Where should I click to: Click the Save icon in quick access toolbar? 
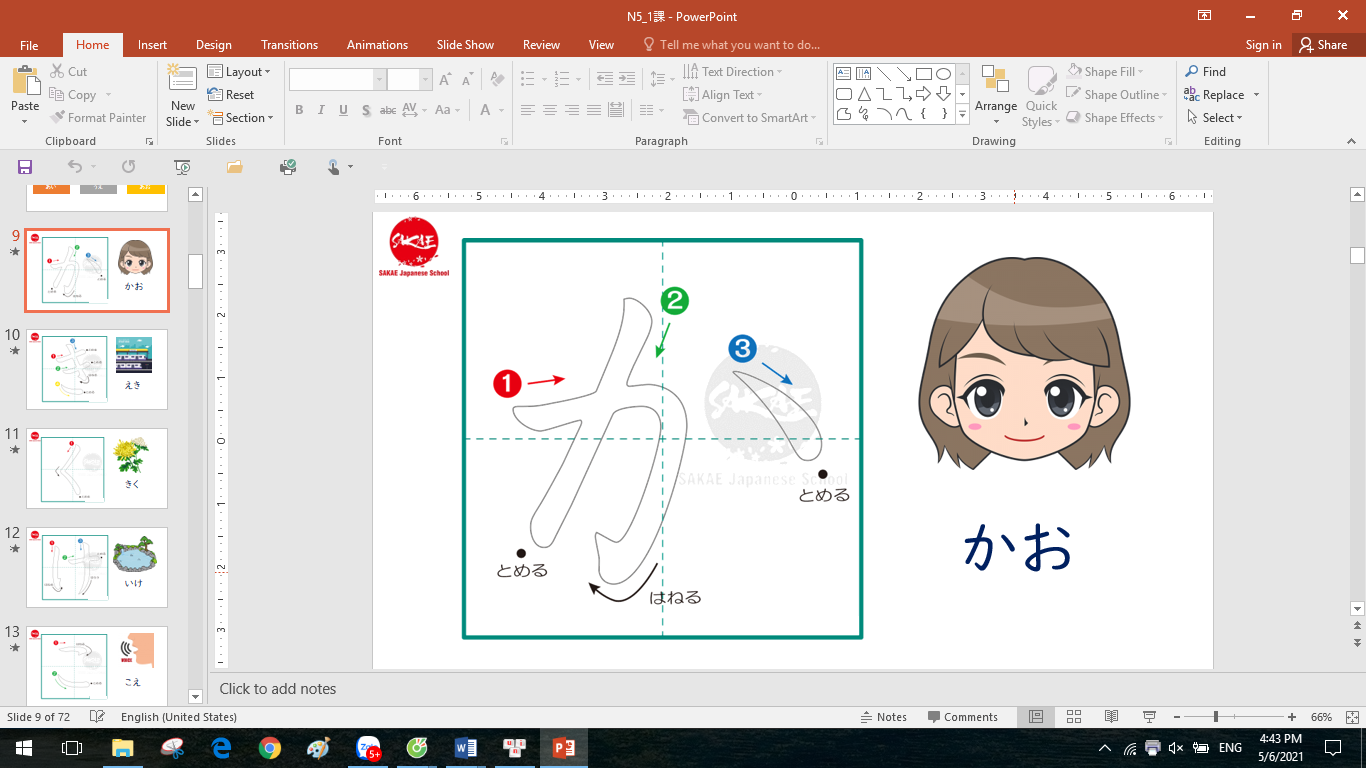25,167
